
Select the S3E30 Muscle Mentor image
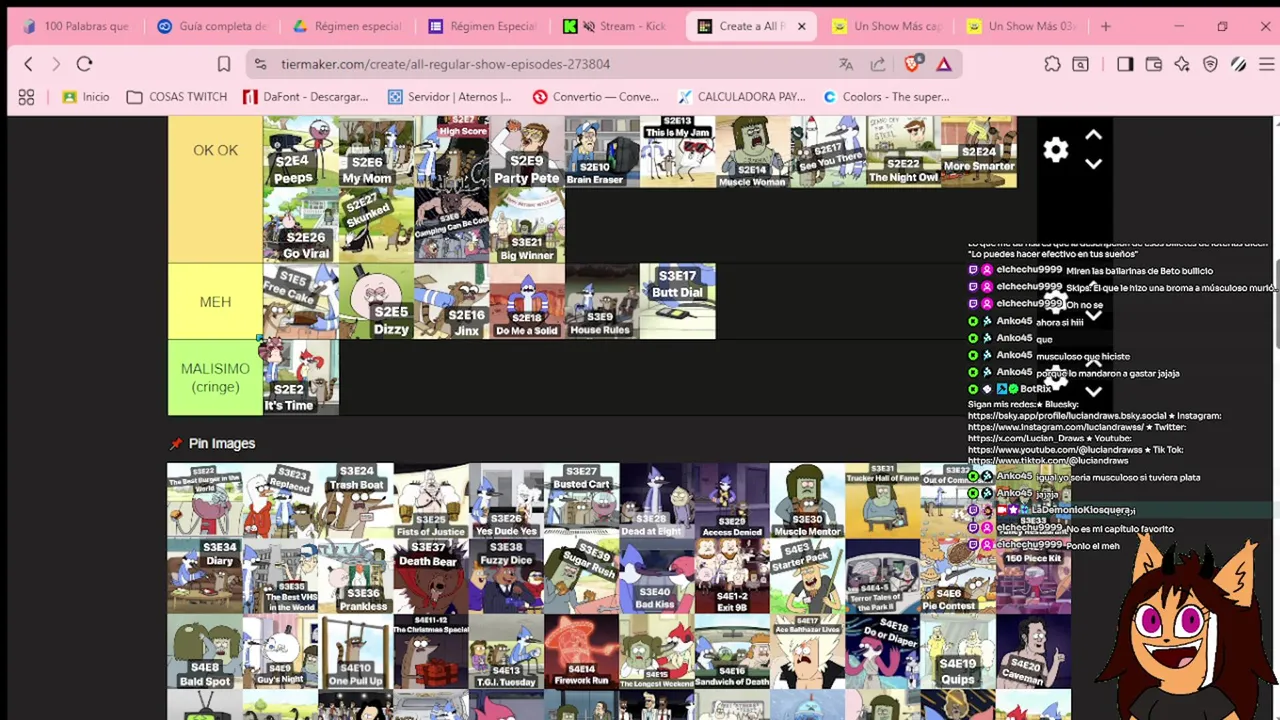point(808,500)
